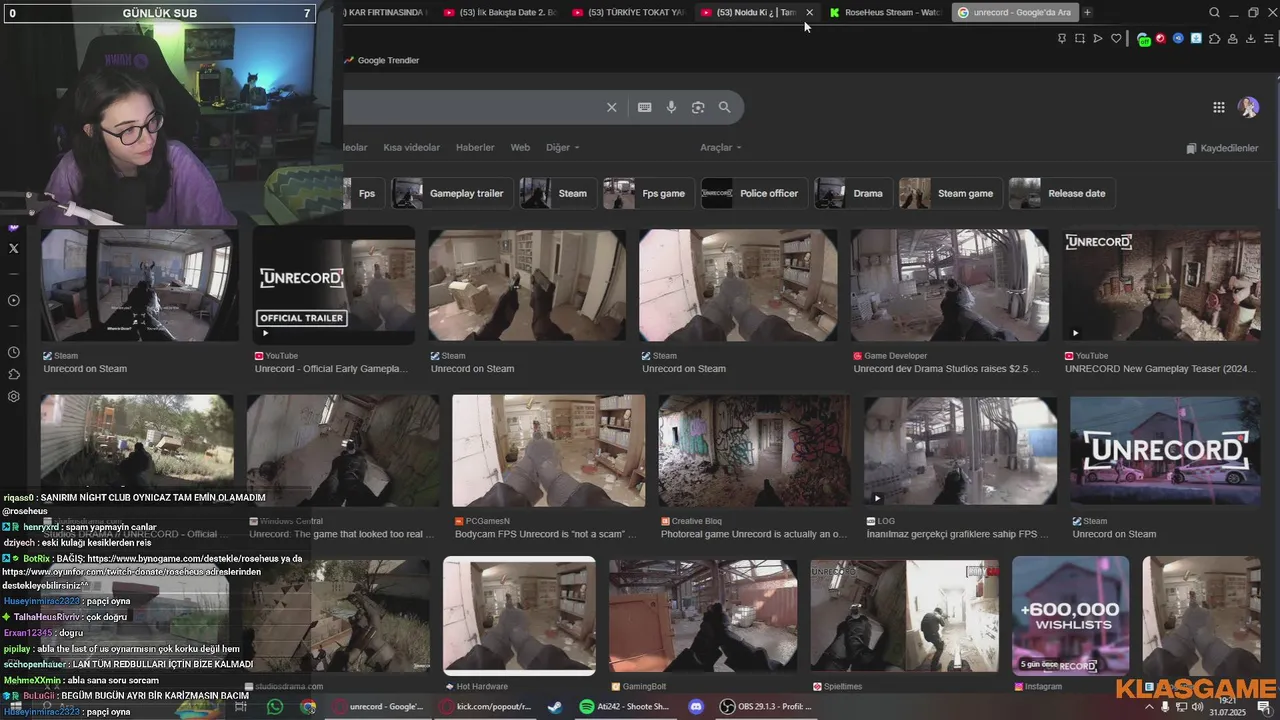Switch to 'TÜRKİYE TOKAT' YouTube tab

[x=630, y=12]
